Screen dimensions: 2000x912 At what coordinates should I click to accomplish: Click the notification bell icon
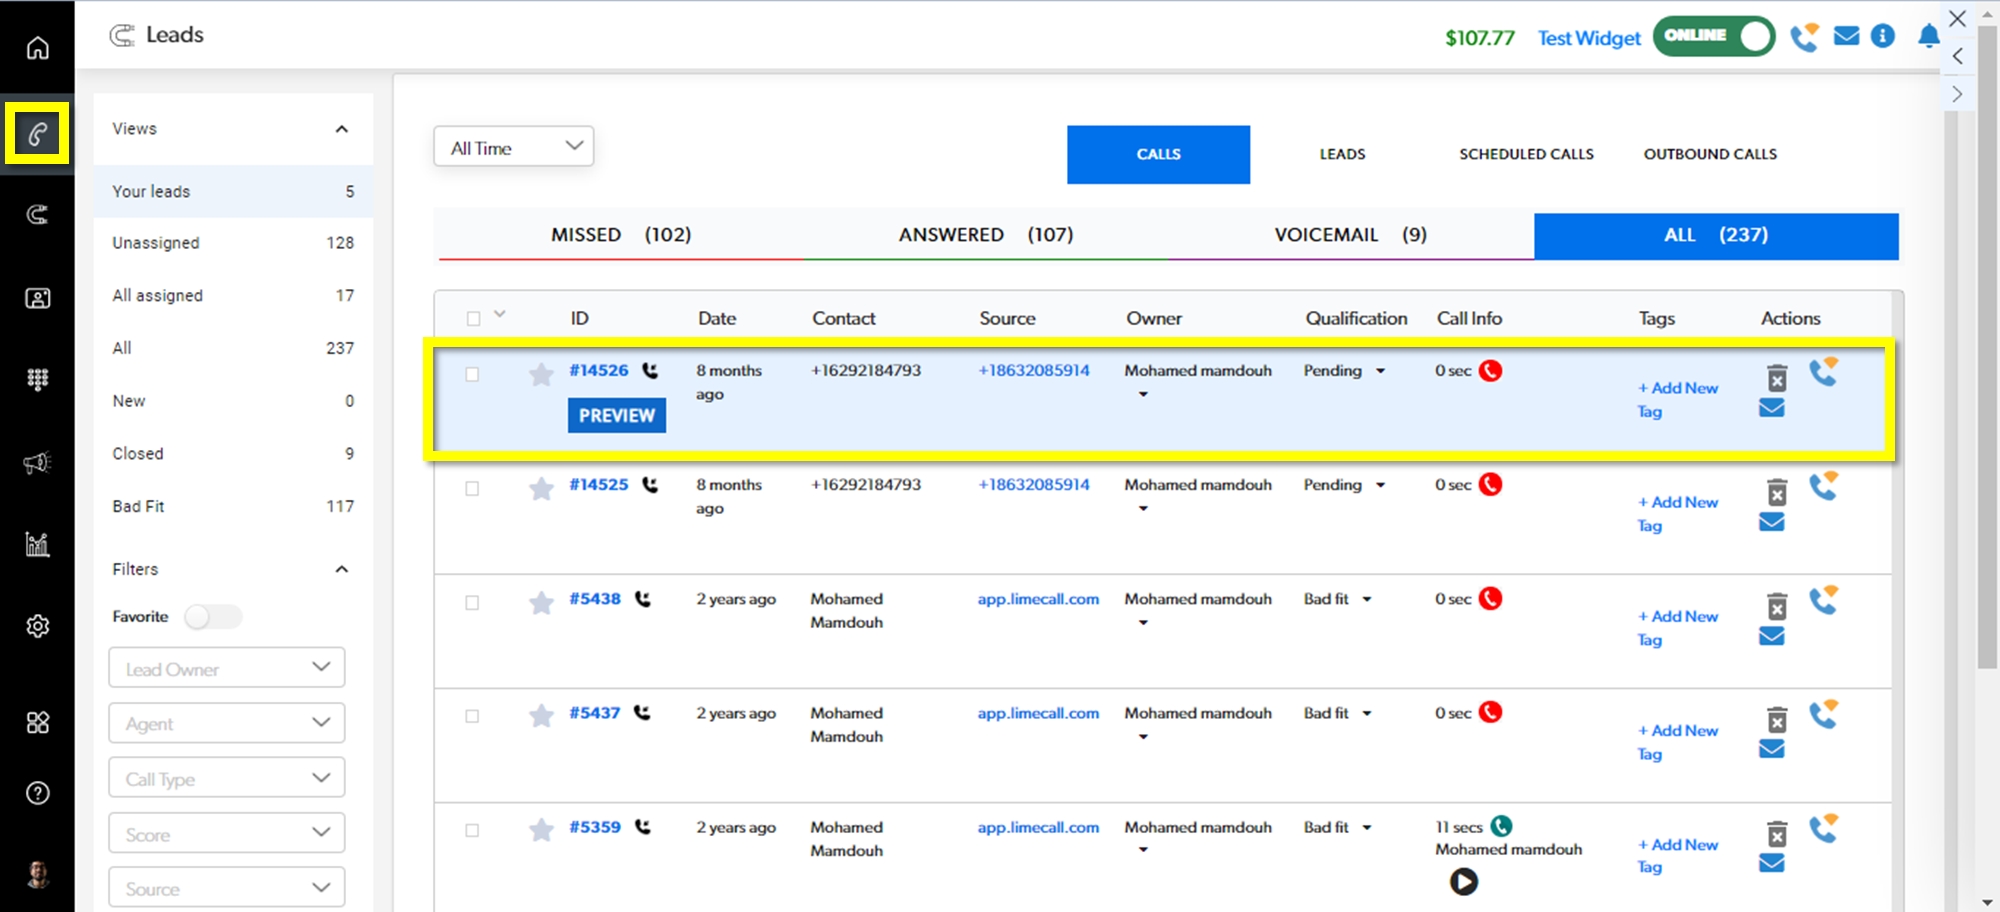click(x=1928, y=37)
